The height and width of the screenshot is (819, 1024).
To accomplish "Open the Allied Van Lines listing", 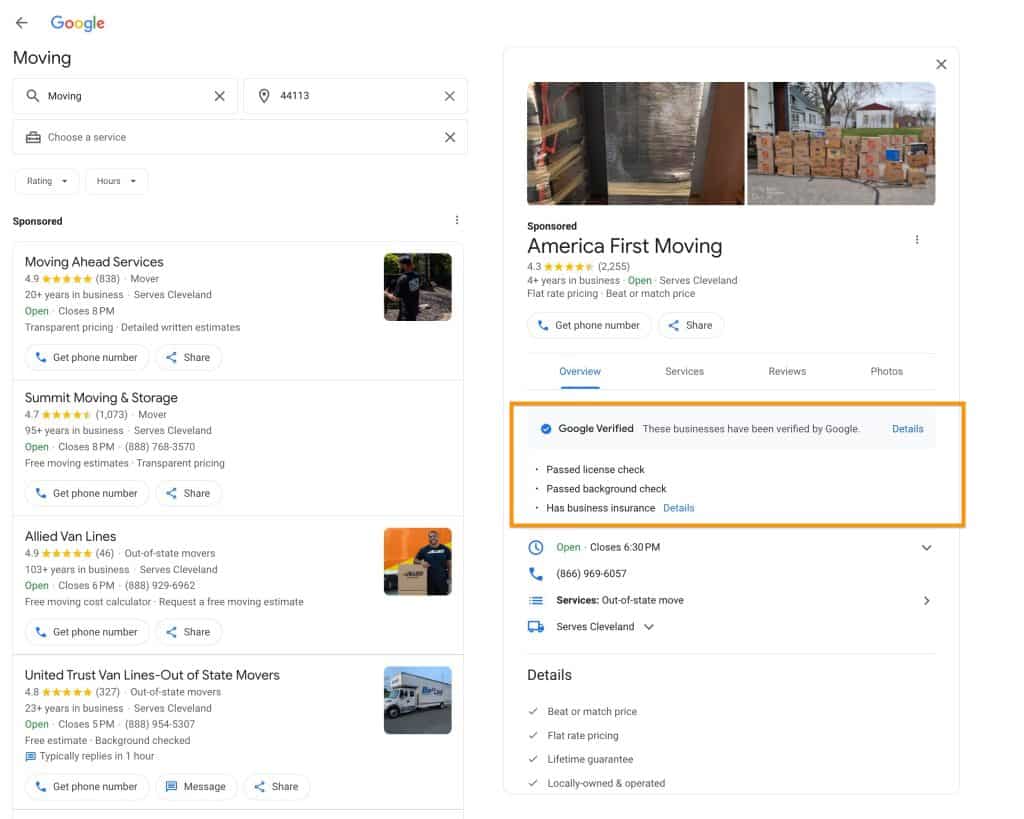I will [71, 536].
